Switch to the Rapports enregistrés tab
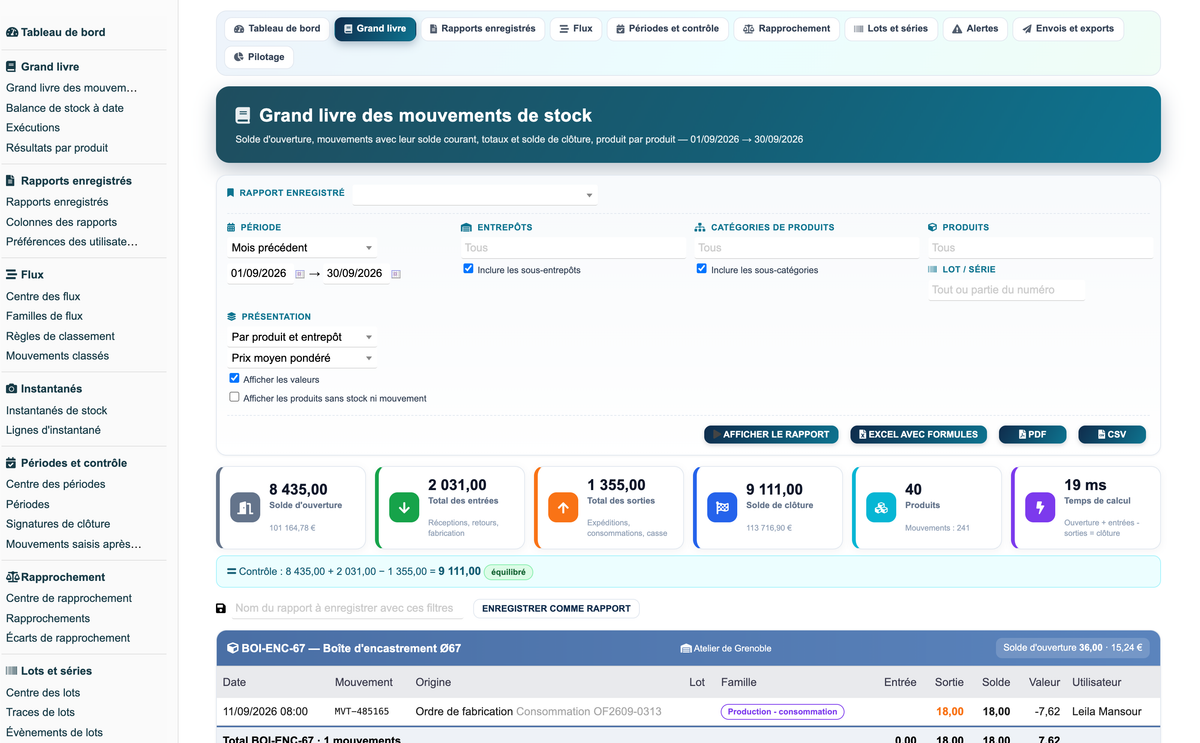Viewport: 1200px width, 743px height. tap(482, 29)
